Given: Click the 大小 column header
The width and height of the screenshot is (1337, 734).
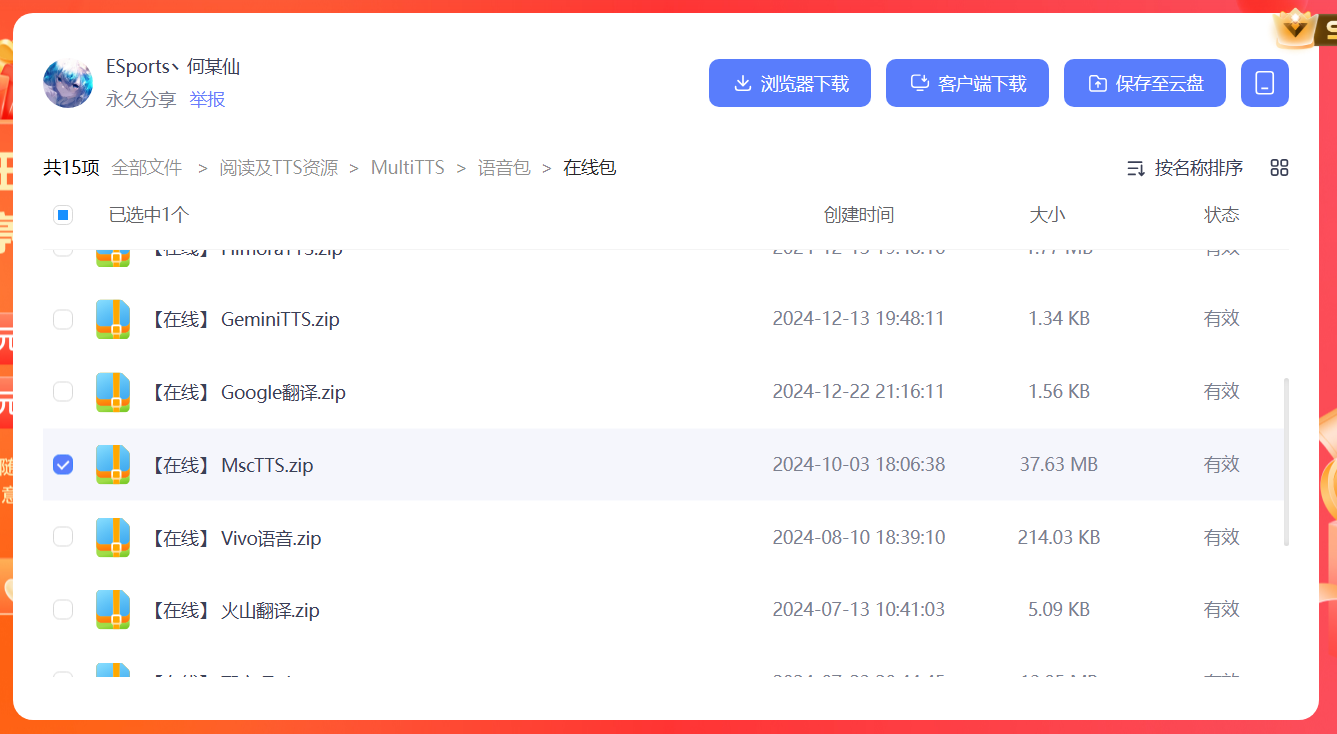Looking at the screenshot, I should (x=1048, y=215).
